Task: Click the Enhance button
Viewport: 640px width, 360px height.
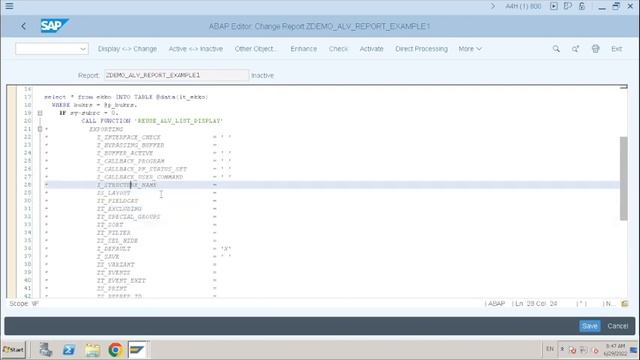Action: [x=304, y=49]
